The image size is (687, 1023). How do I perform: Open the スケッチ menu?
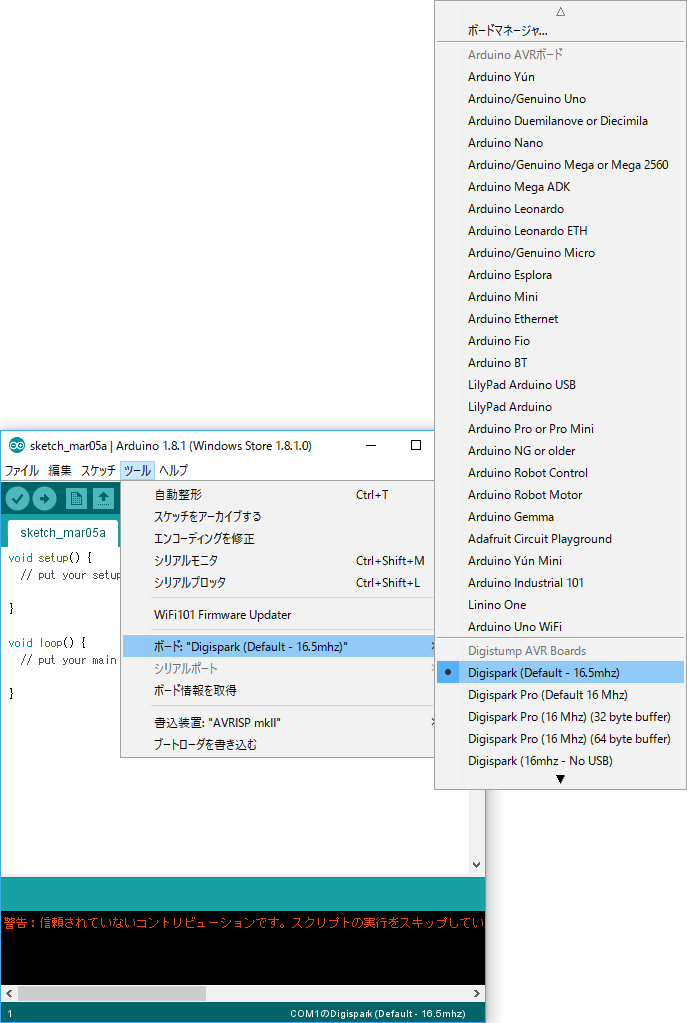(x=98, y=470)
